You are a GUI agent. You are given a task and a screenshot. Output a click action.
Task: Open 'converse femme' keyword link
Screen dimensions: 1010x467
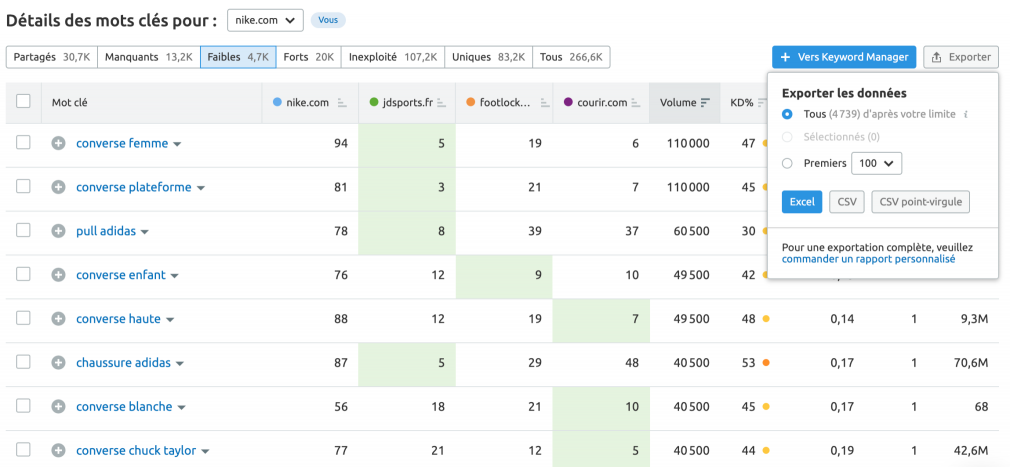pyautogui.click(x=122, y=143)
